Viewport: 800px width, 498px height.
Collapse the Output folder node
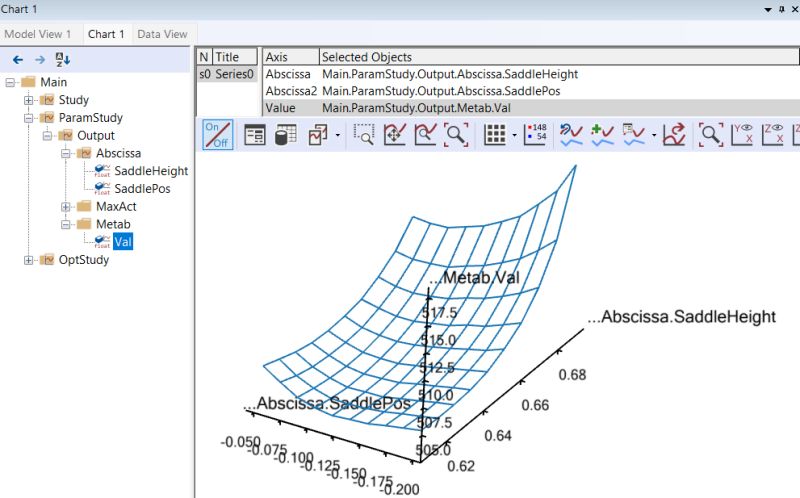[47, 136]
